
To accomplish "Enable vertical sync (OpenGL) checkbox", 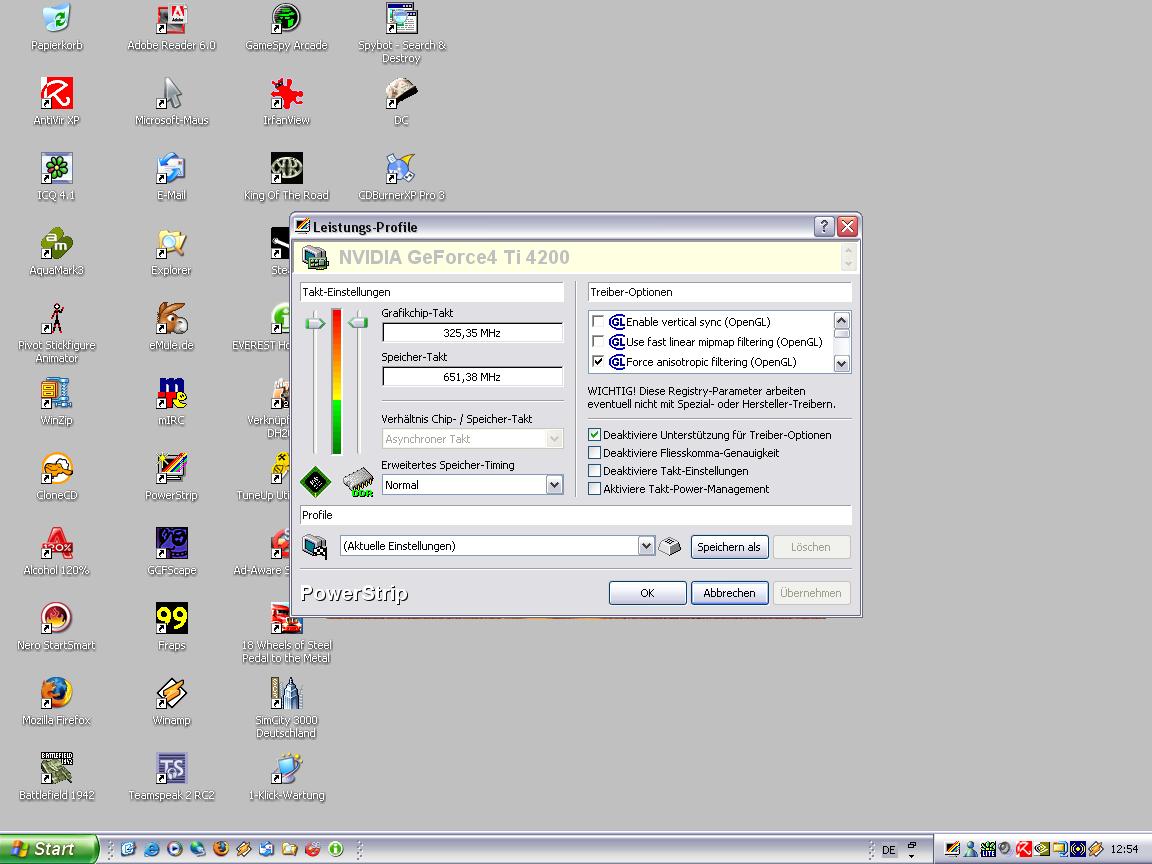I will coord(598,322).
